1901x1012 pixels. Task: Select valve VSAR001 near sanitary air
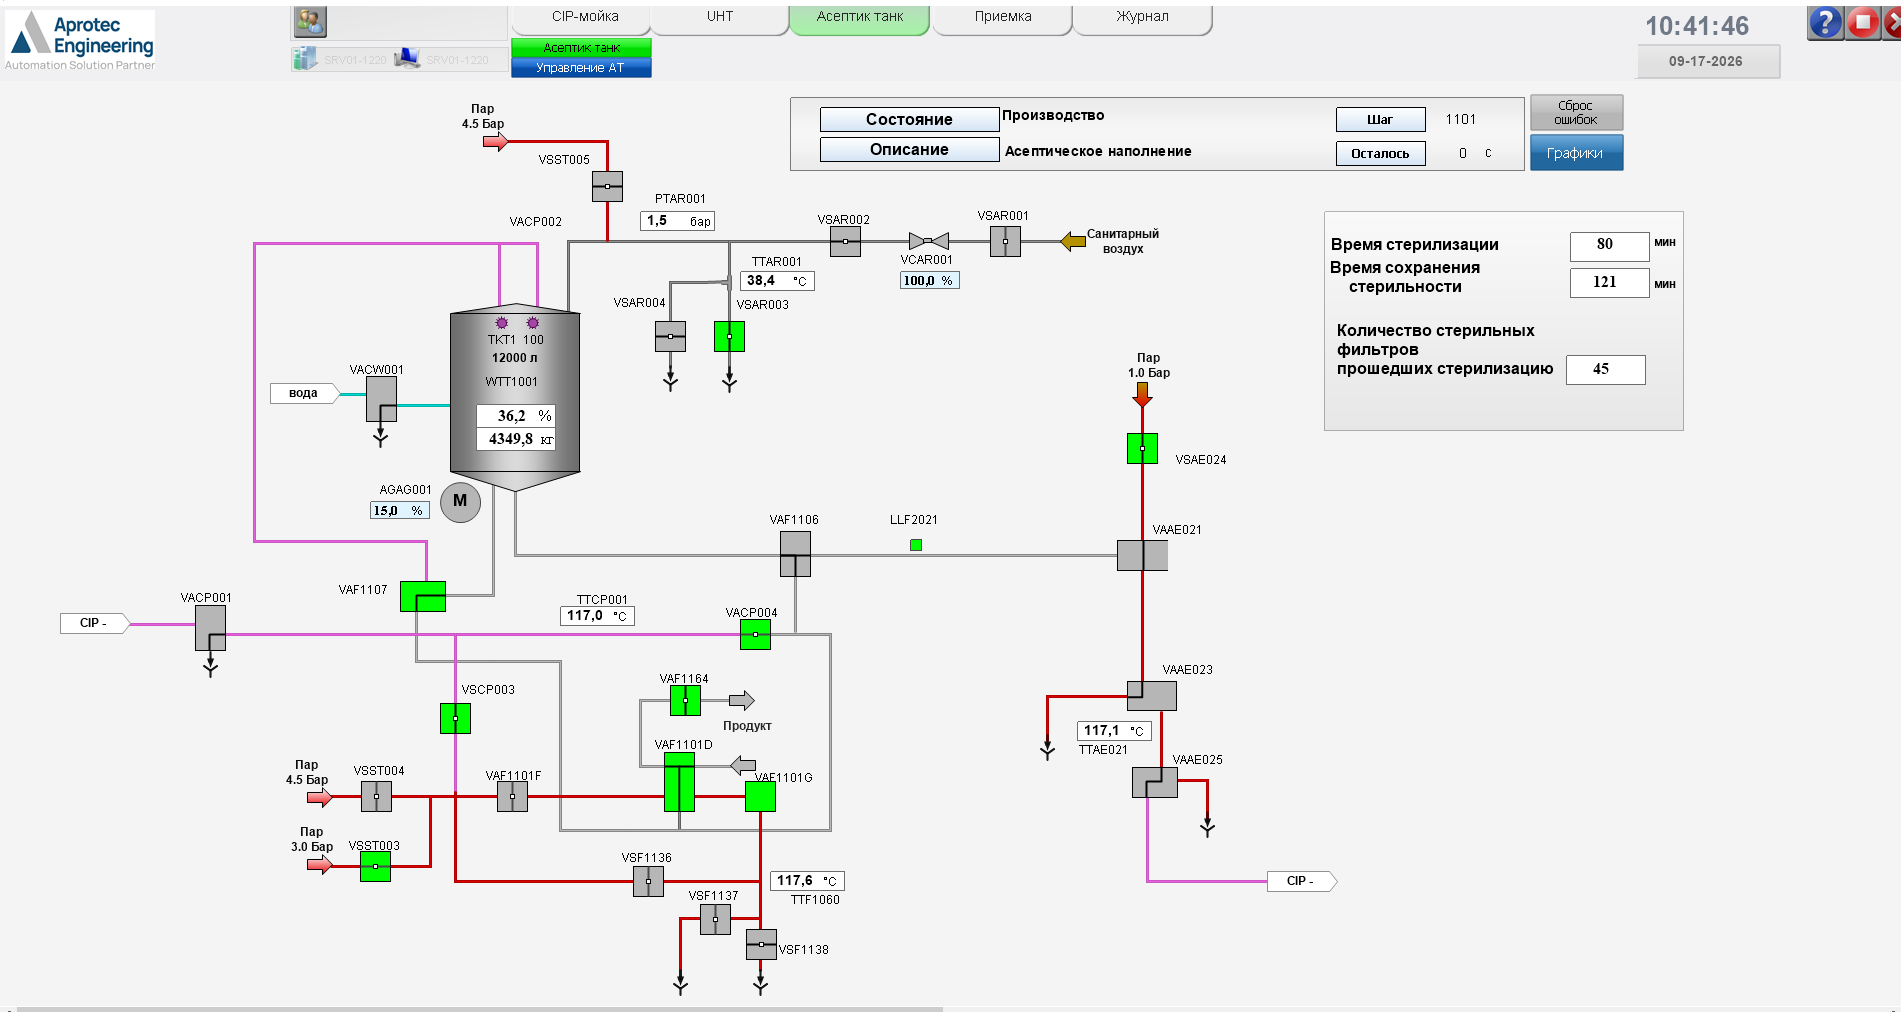pyautogui.click(x=1005, y=241)
